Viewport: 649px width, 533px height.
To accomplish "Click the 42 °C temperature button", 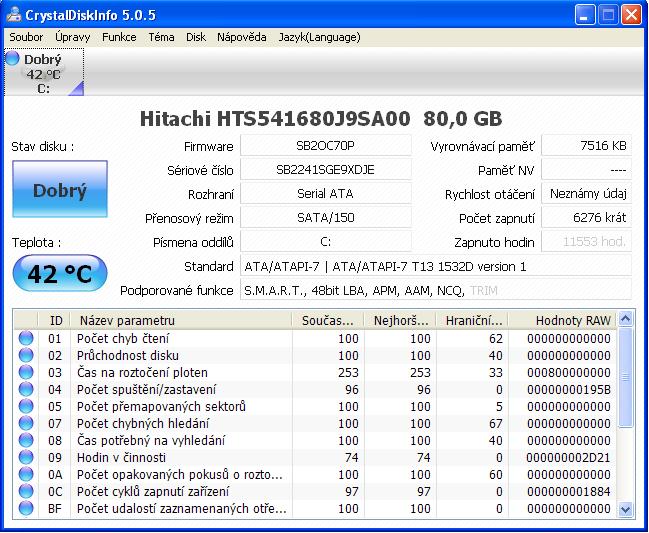I will tap(59, 275).
